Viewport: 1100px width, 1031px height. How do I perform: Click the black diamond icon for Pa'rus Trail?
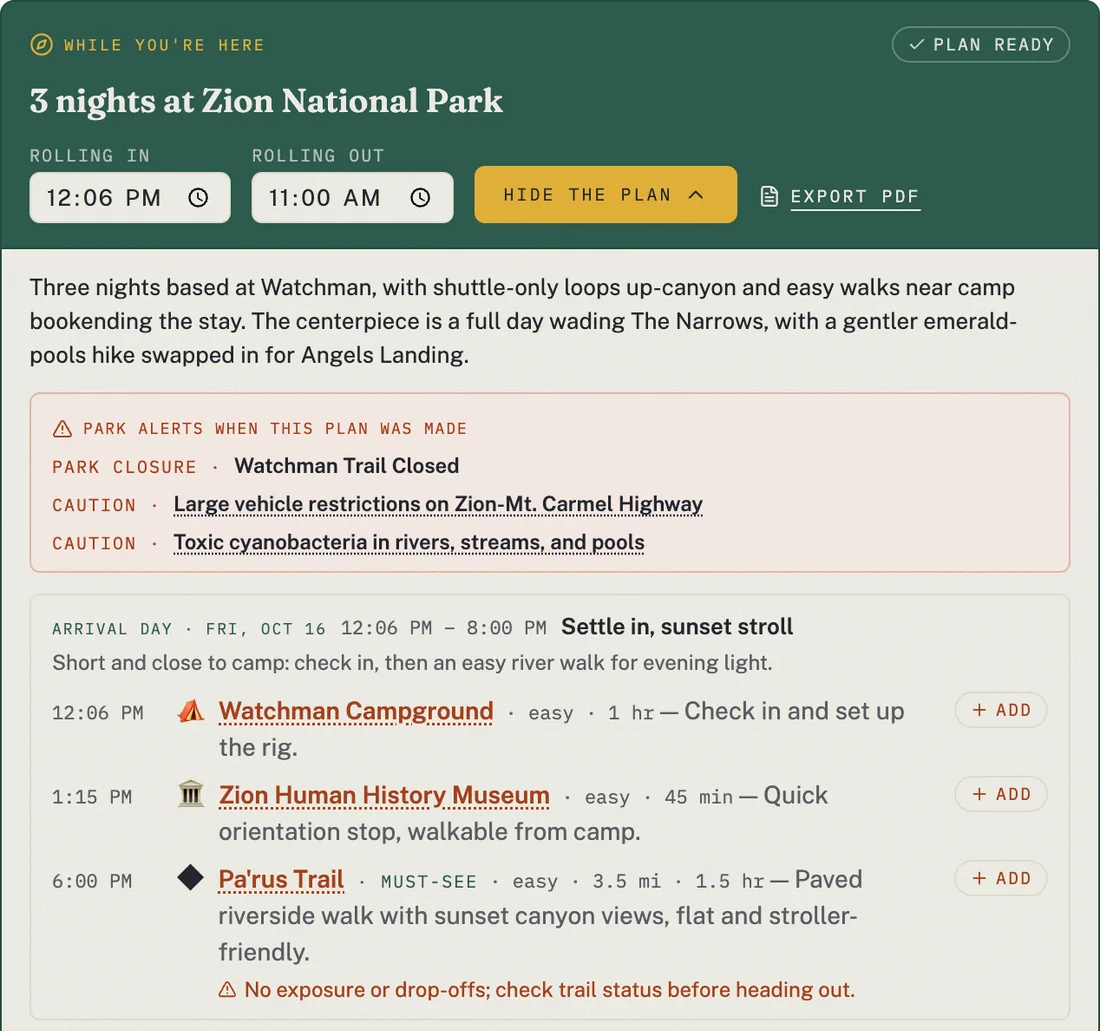190,877
